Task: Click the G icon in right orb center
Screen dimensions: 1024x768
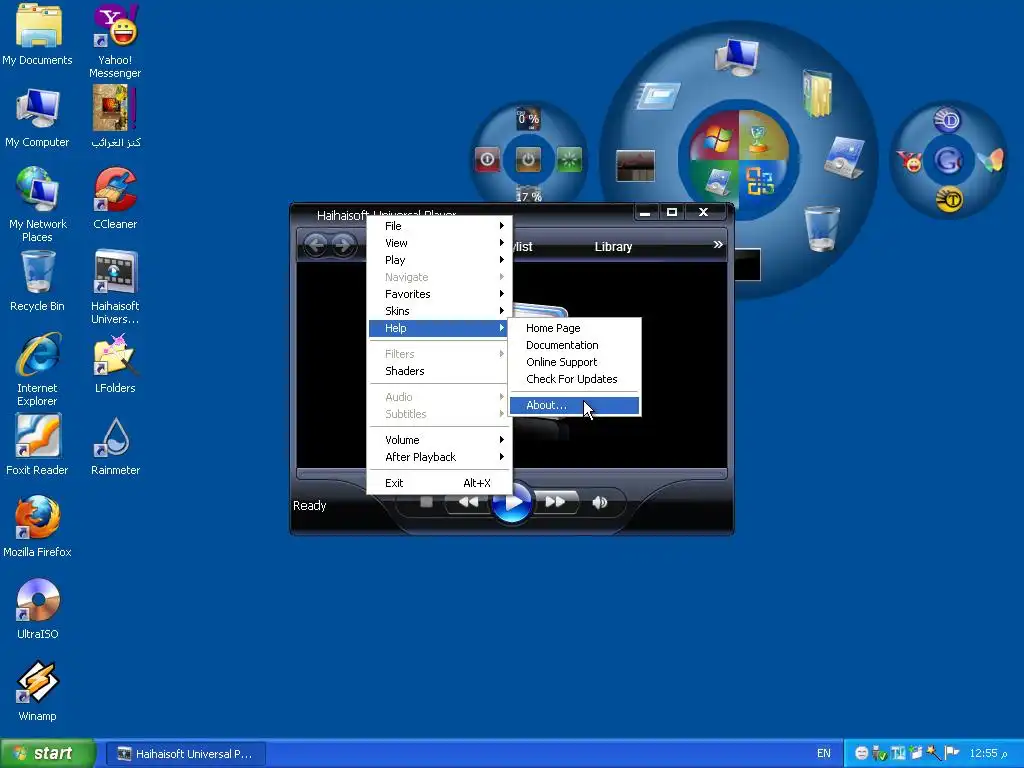Action: click(949, 161)
